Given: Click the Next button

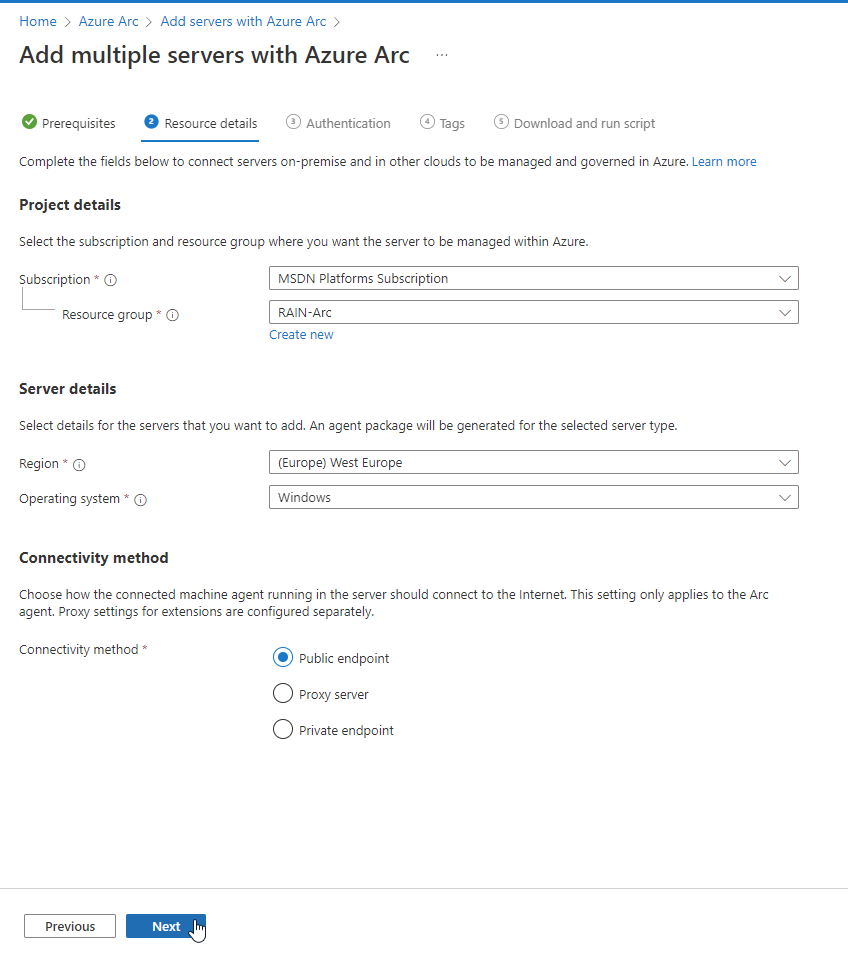Looking at the screenshot, I should (166, 926).
